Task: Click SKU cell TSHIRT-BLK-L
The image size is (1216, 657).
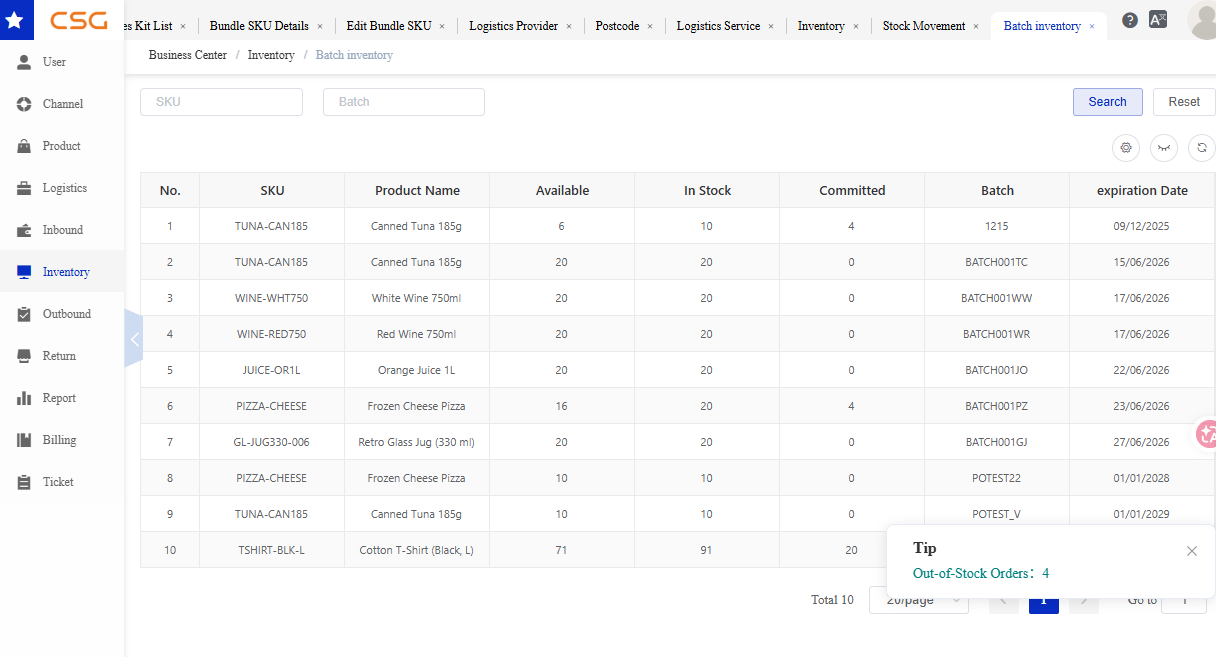Action: tap(272, 550)
